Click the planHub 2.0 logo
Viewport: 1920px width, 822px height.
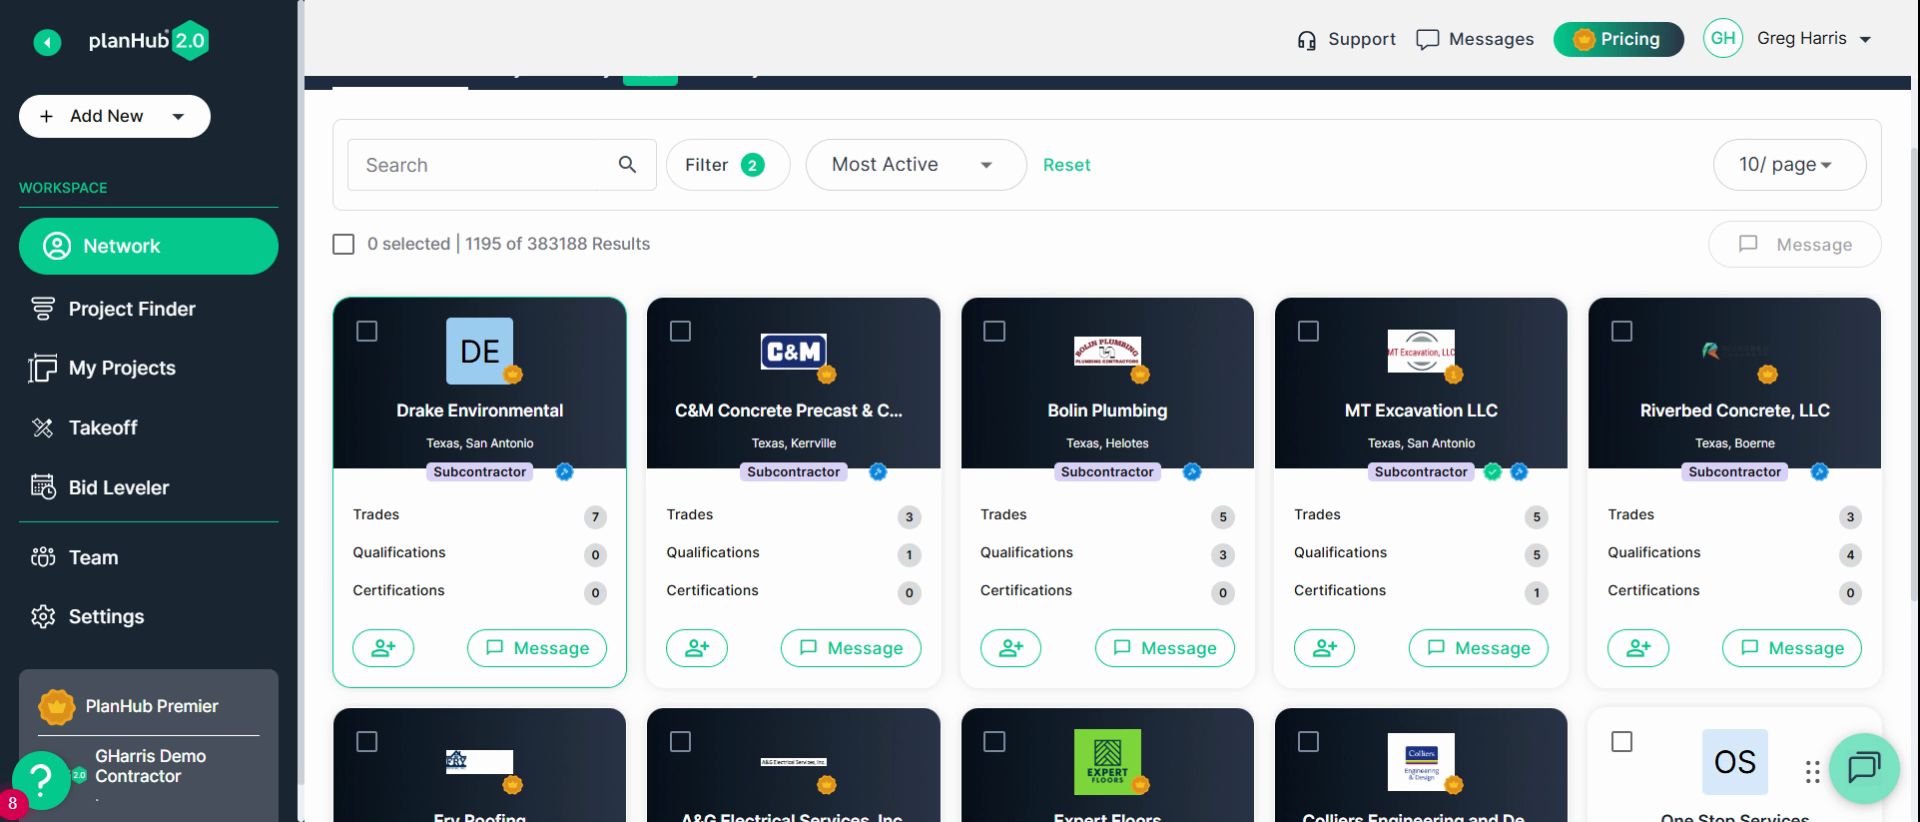(148, 41)
